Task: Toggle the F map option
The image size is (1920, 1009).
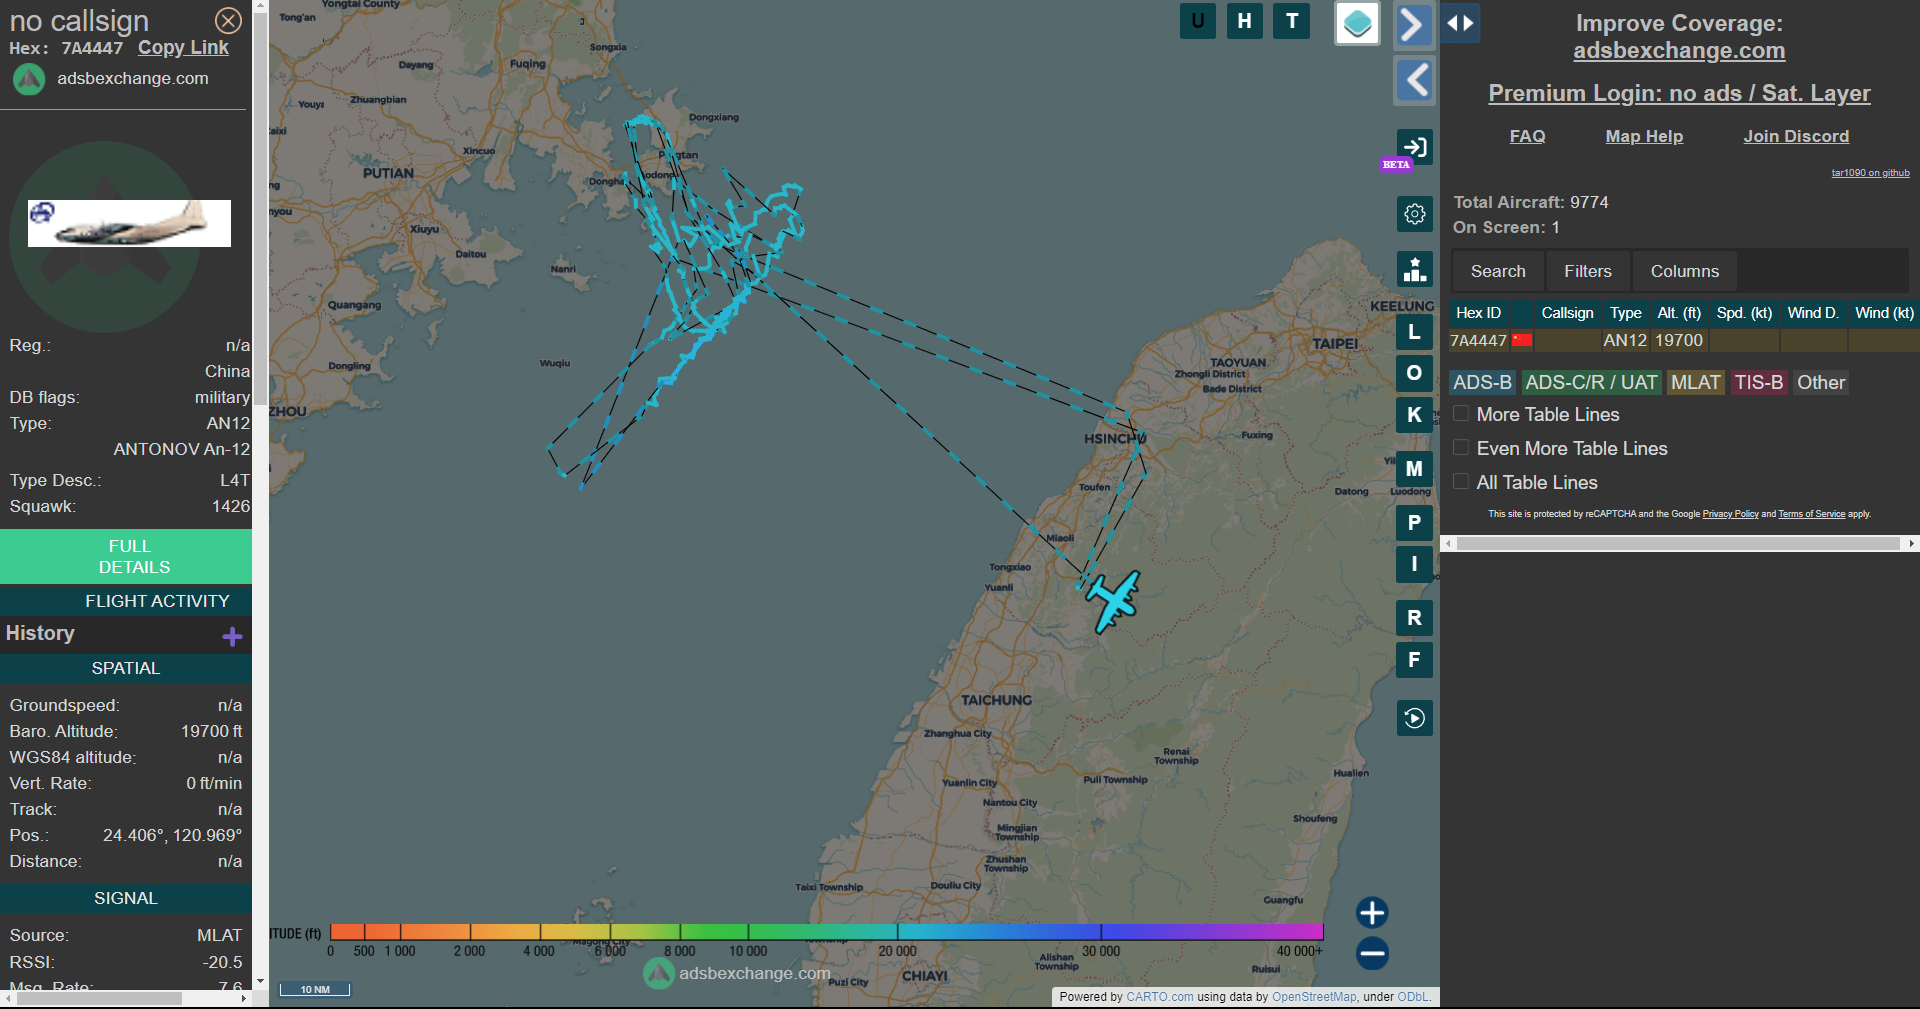Action: point(1414,660)
